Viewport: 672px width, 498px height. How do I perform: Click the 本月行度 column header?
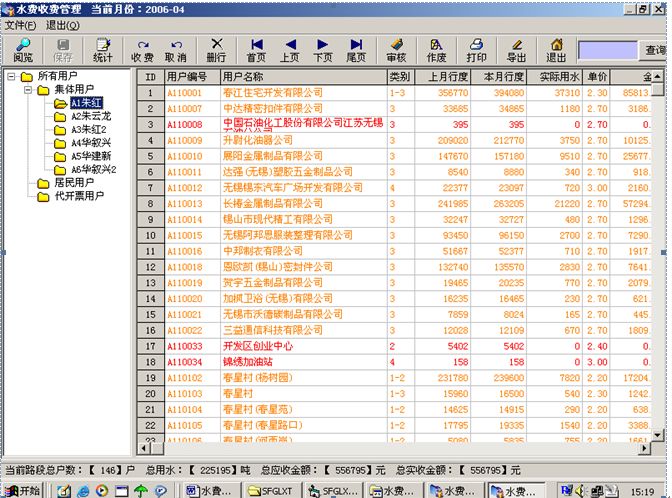[498, 77]
